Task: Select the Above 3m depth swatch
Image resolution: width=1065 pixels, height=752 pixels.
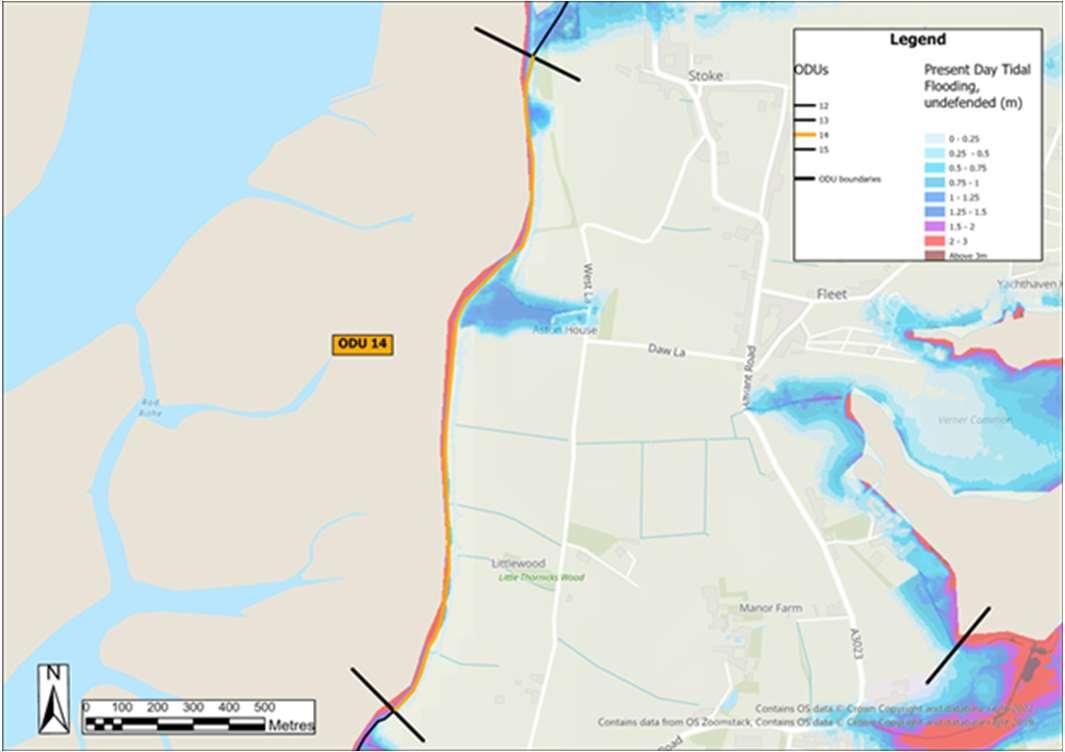Action: [934, 255]
